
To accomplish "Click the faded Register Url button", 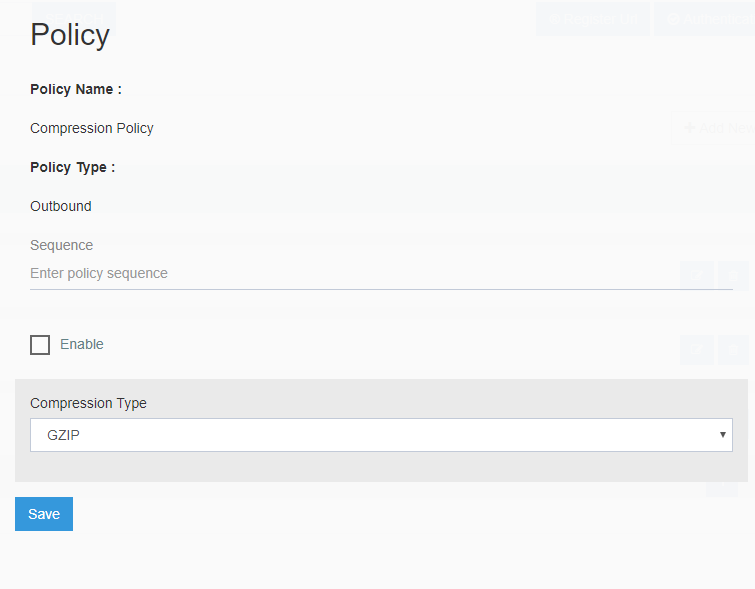I will [593, 19].
